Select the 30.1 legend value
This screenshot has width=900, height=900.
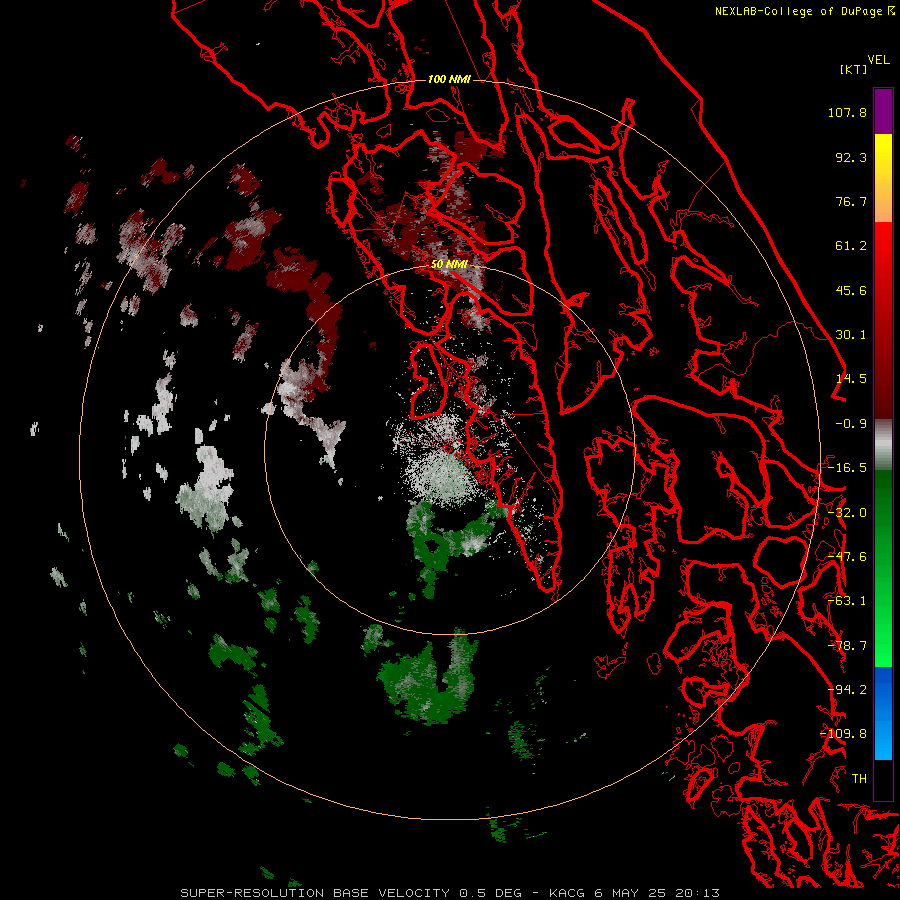click(x=851, y=335)
